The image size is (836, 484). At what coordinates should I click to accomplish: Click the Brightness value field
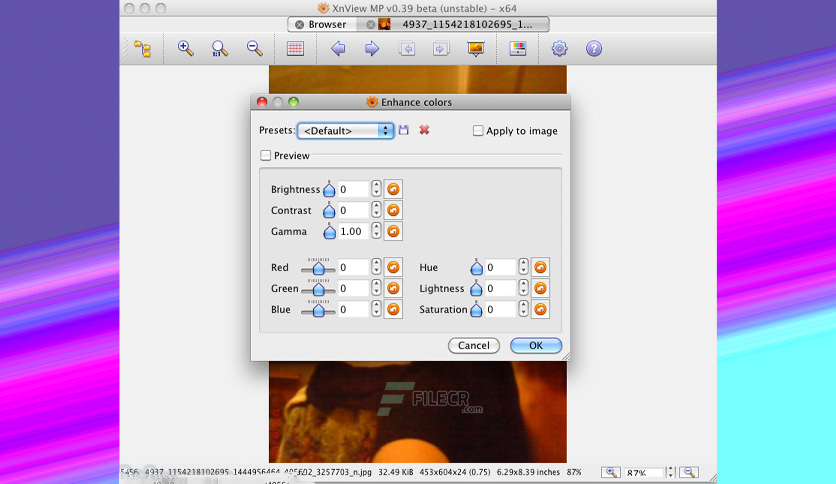[x=354, y=189]
